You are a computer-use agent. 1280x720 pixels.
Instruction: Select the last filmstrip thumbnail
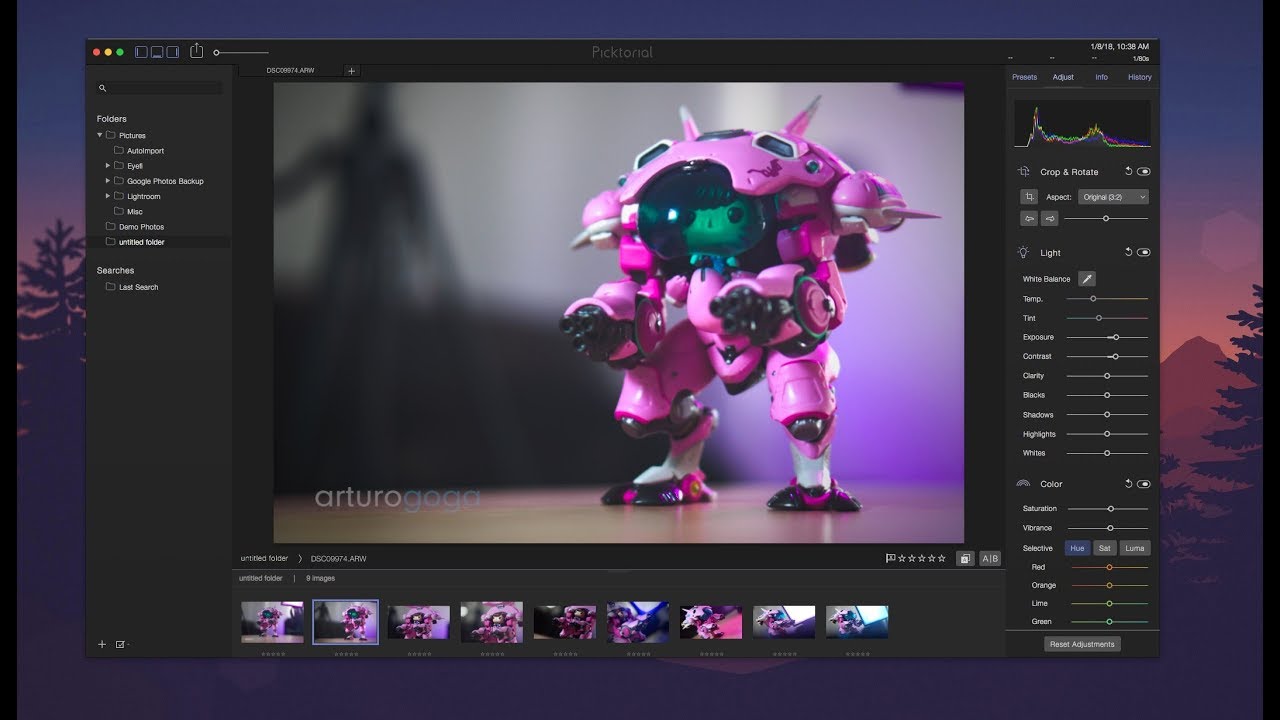pyautogui.click(x=857, y=622)
